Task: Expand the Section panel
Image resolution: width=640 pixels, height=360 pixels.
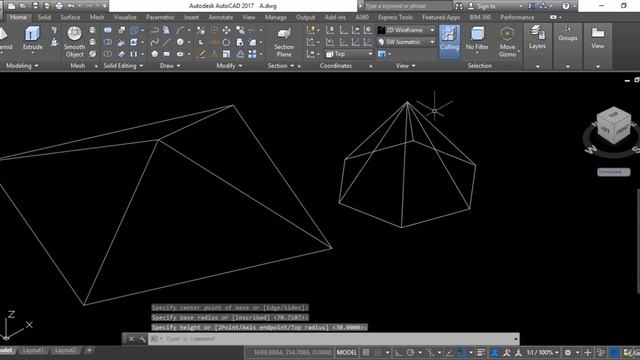Action: (x=280, y=66)
